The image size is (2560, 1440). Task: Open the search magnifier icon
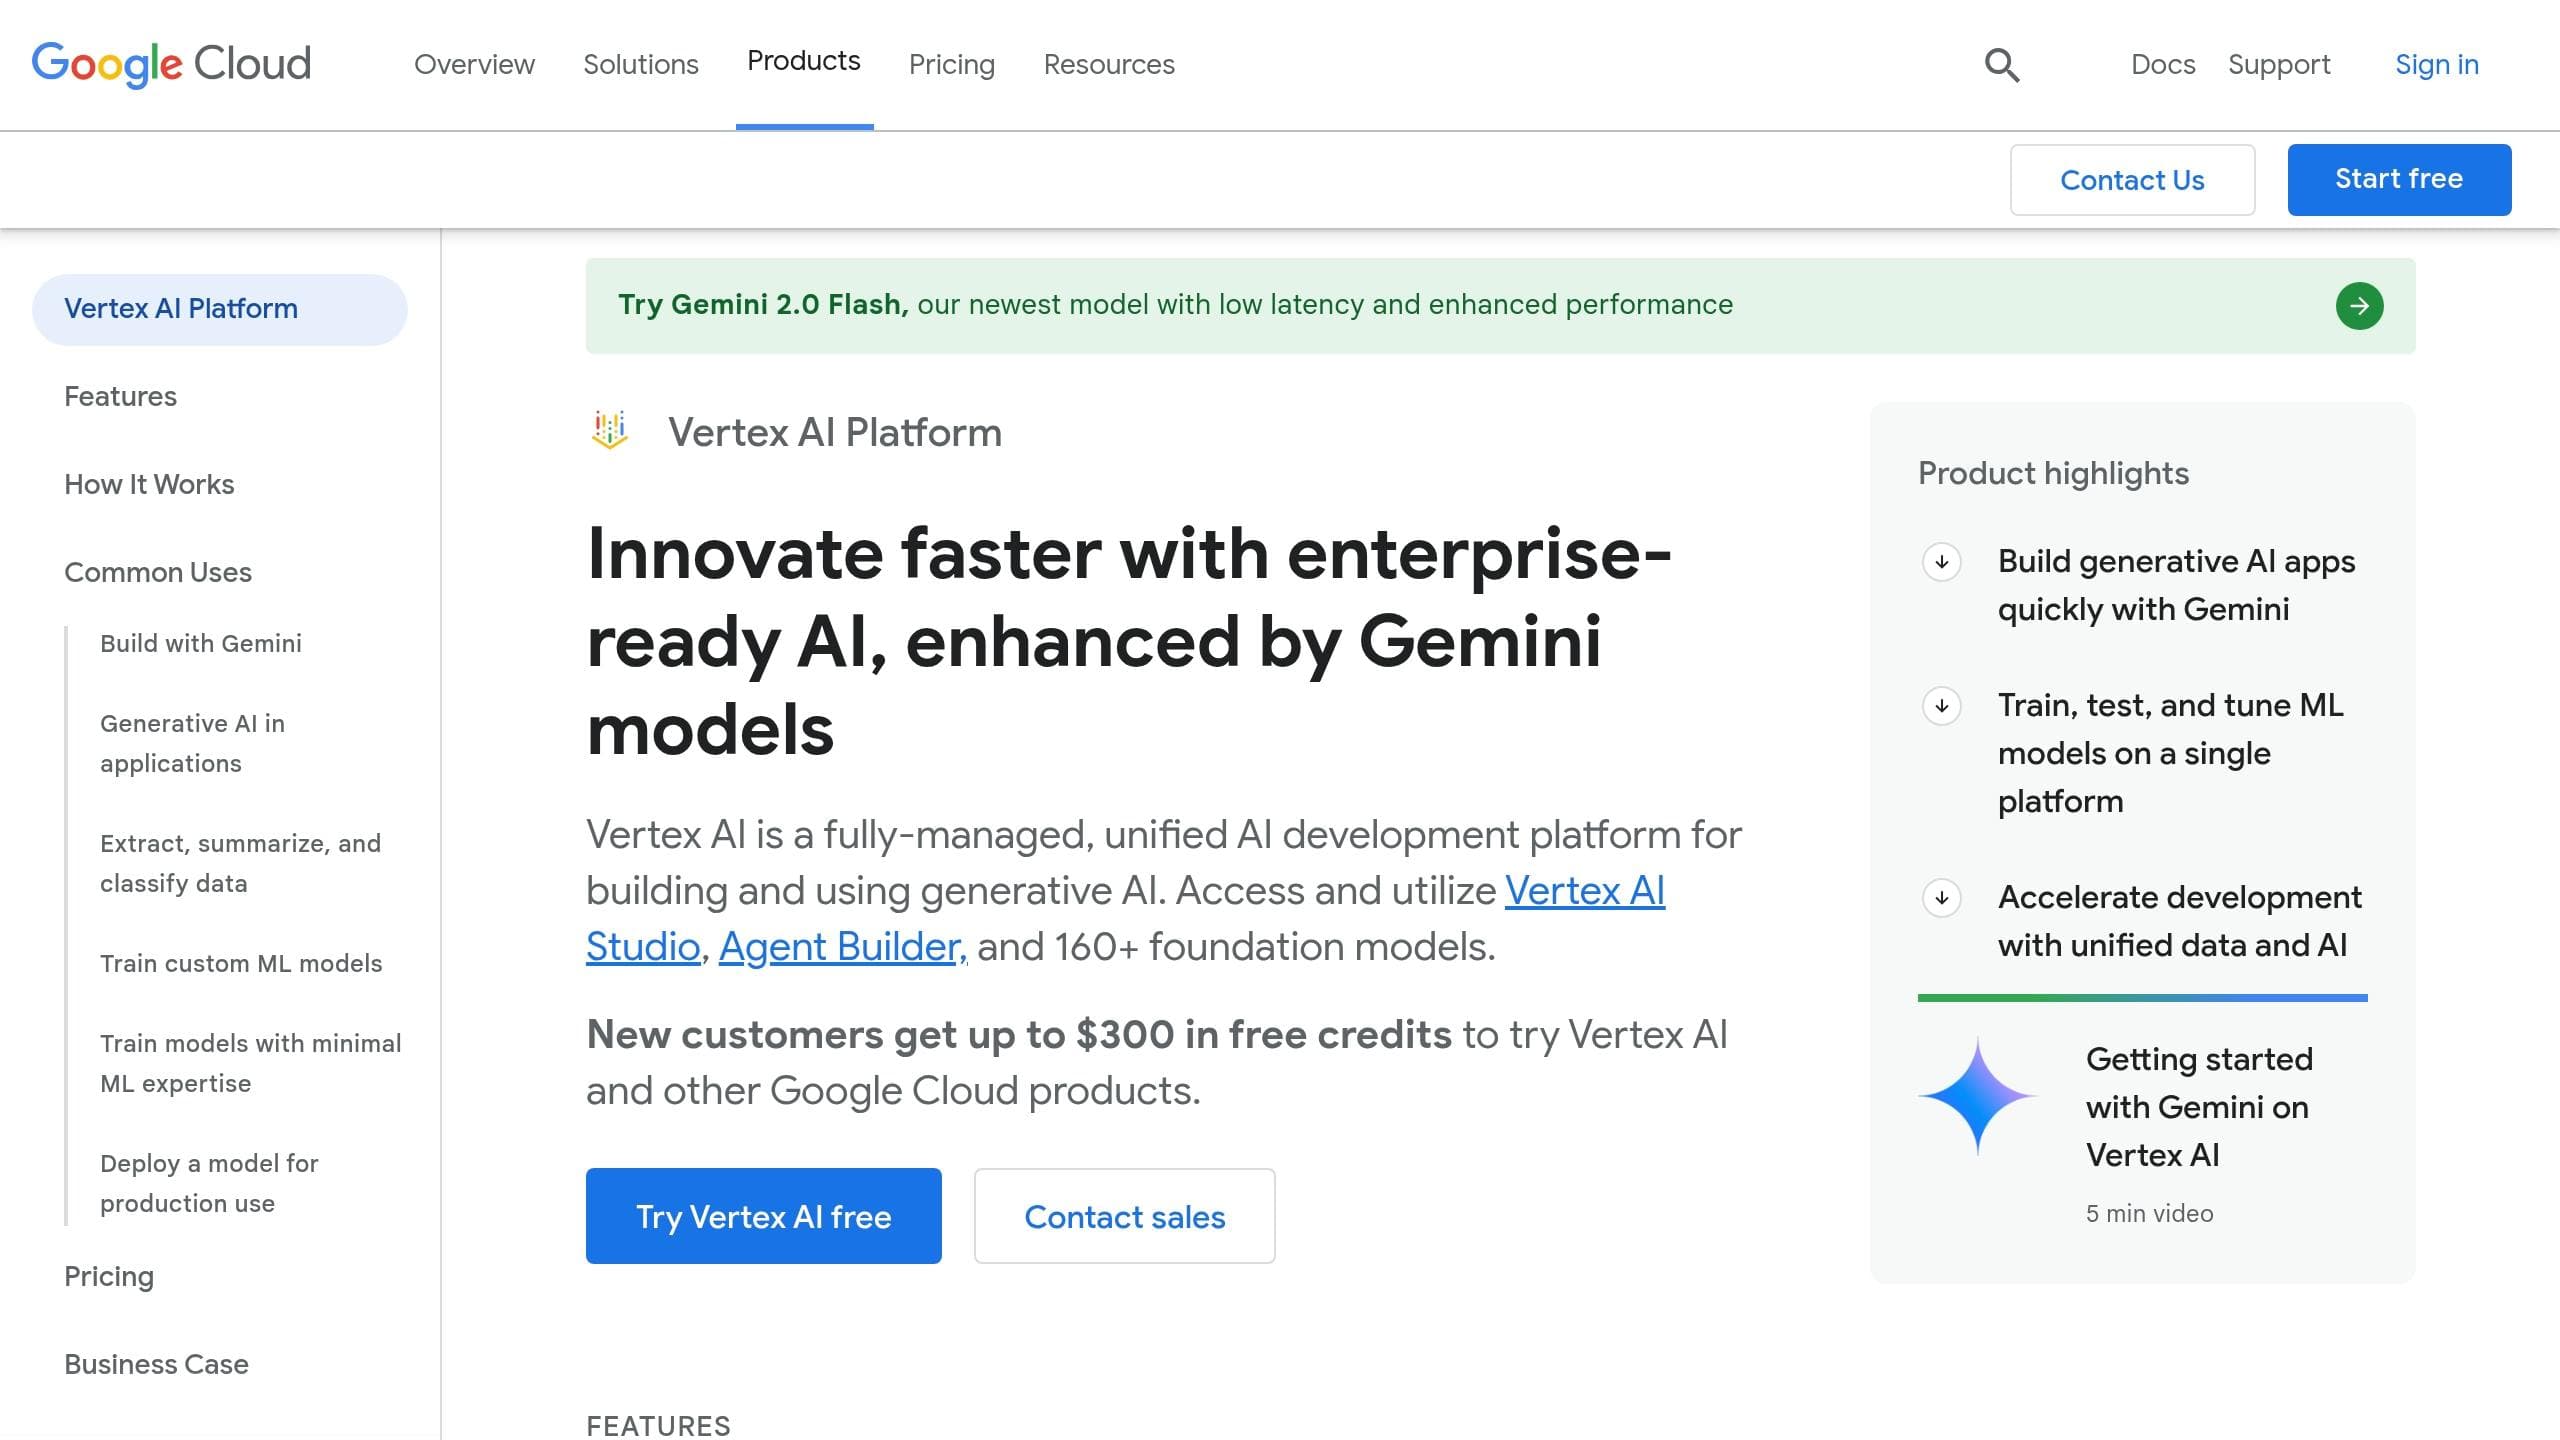tap(2001, 65)
